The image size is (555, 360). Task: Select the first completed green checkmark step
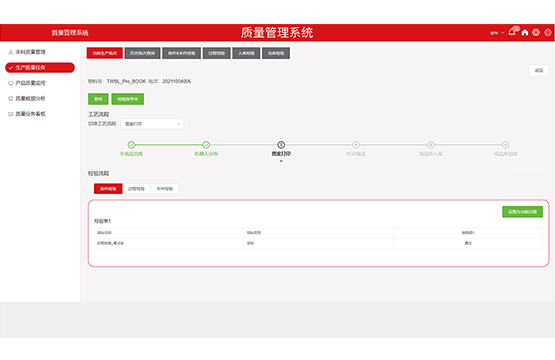pos(131,144)
